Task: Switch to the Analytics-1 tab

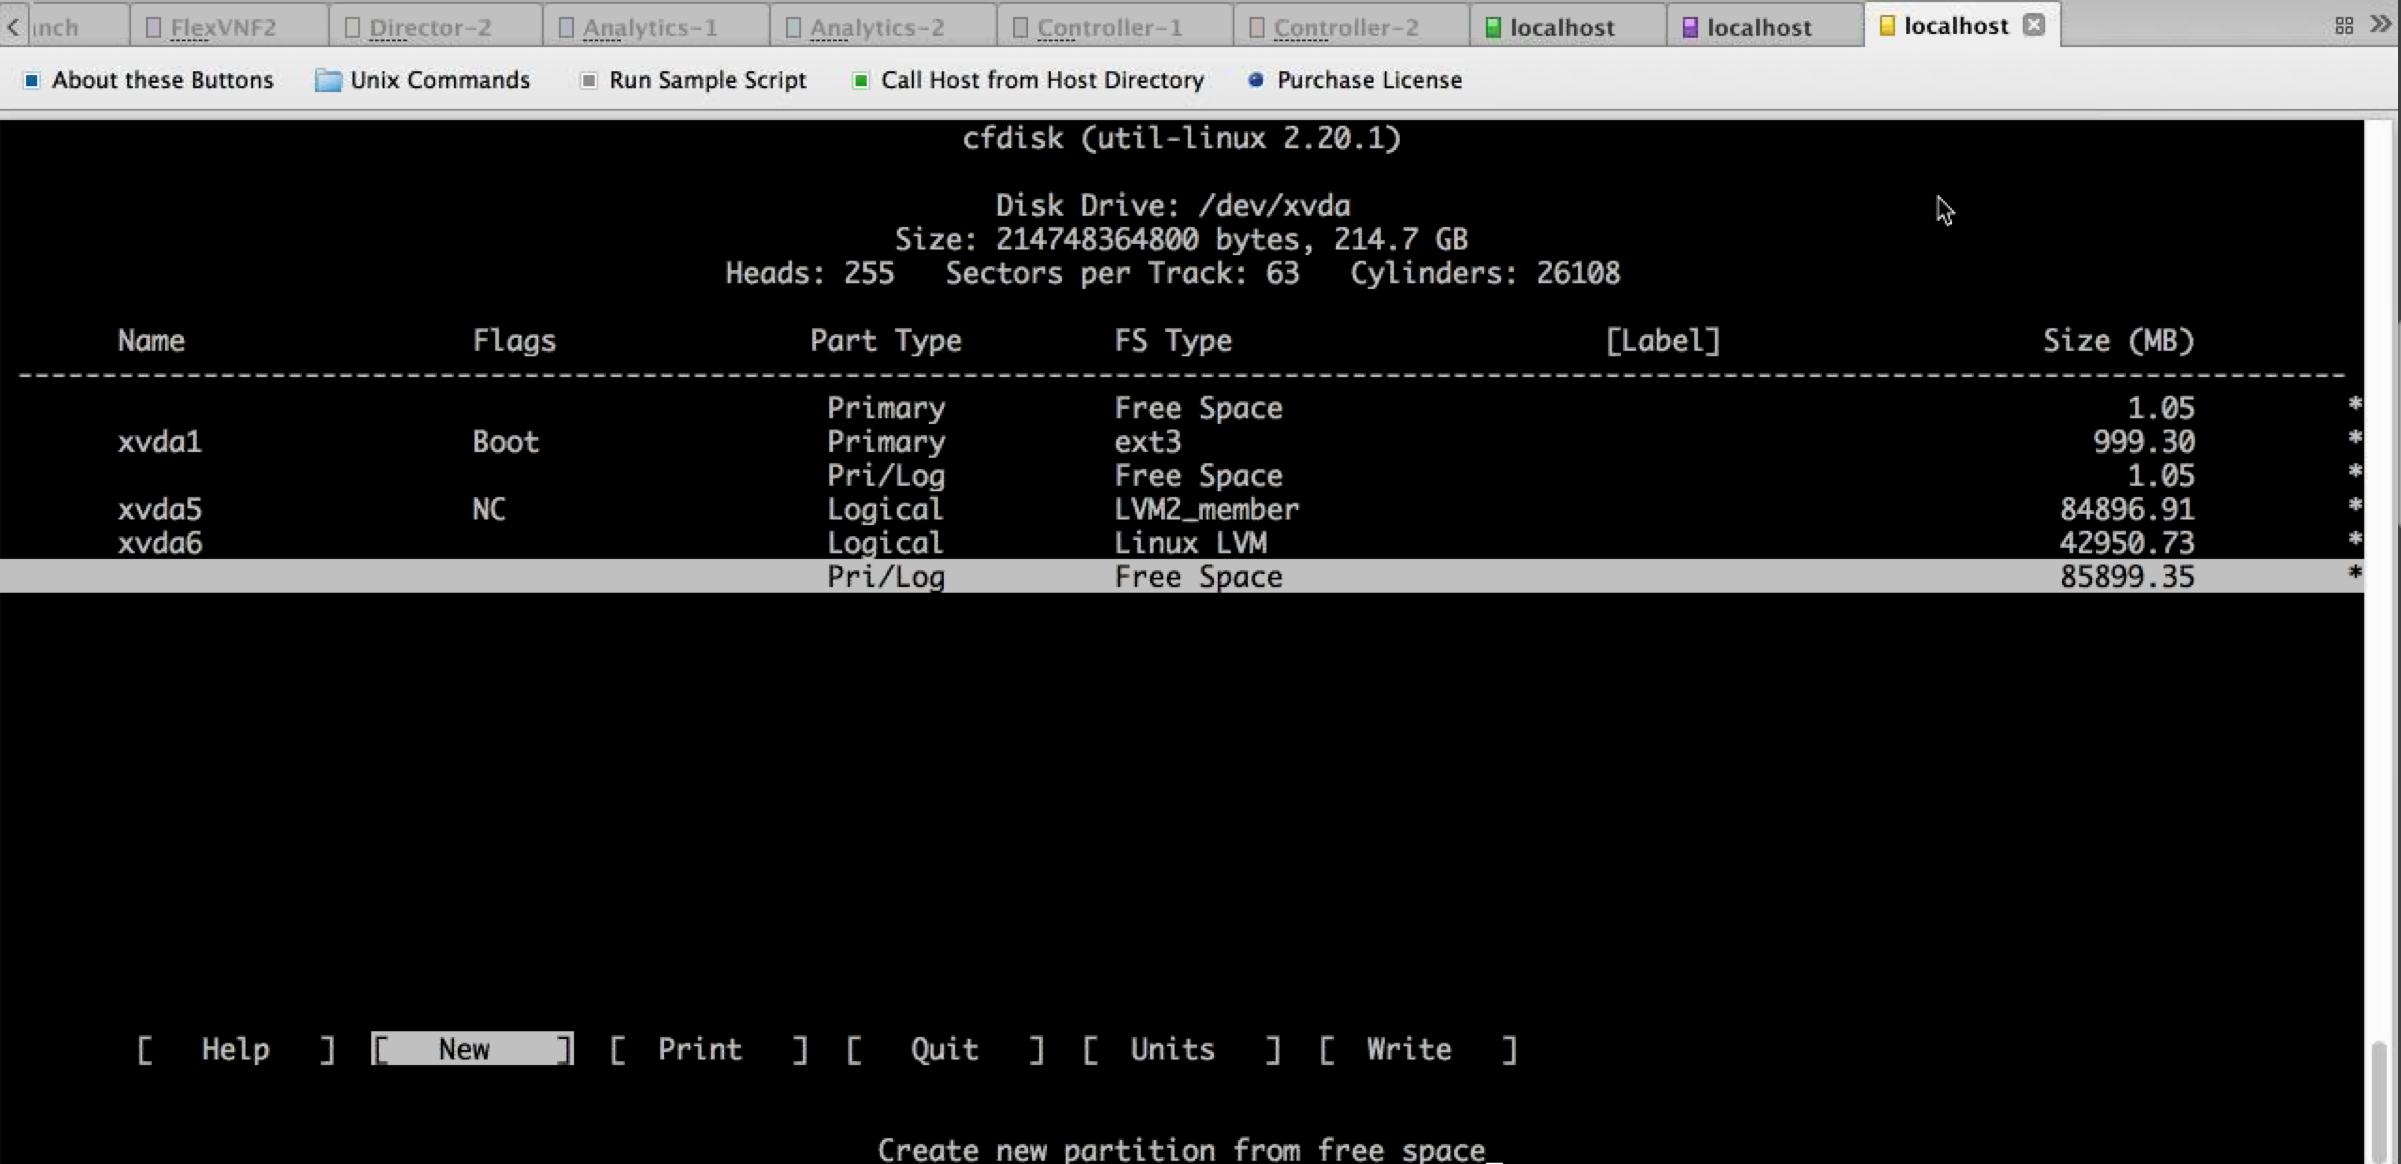Action: (650, 27)
